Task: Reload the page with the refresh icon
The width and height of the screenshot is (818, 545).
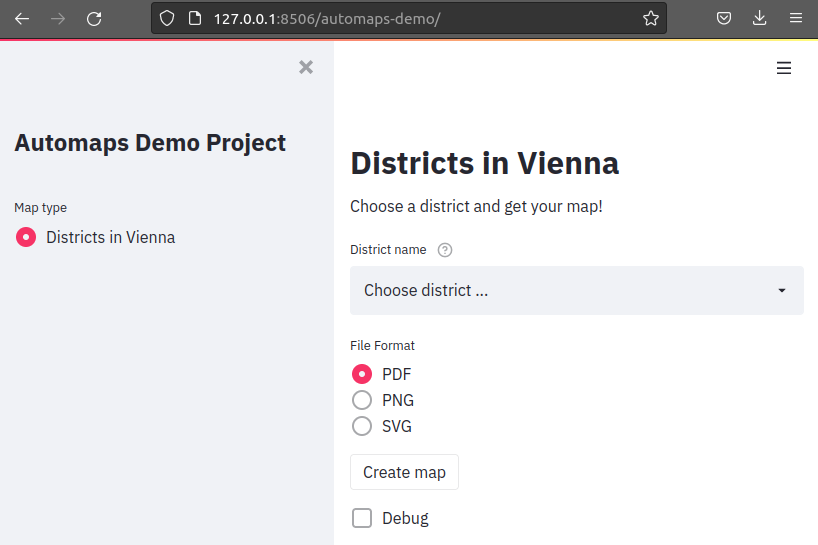Action: pos(94,19)
